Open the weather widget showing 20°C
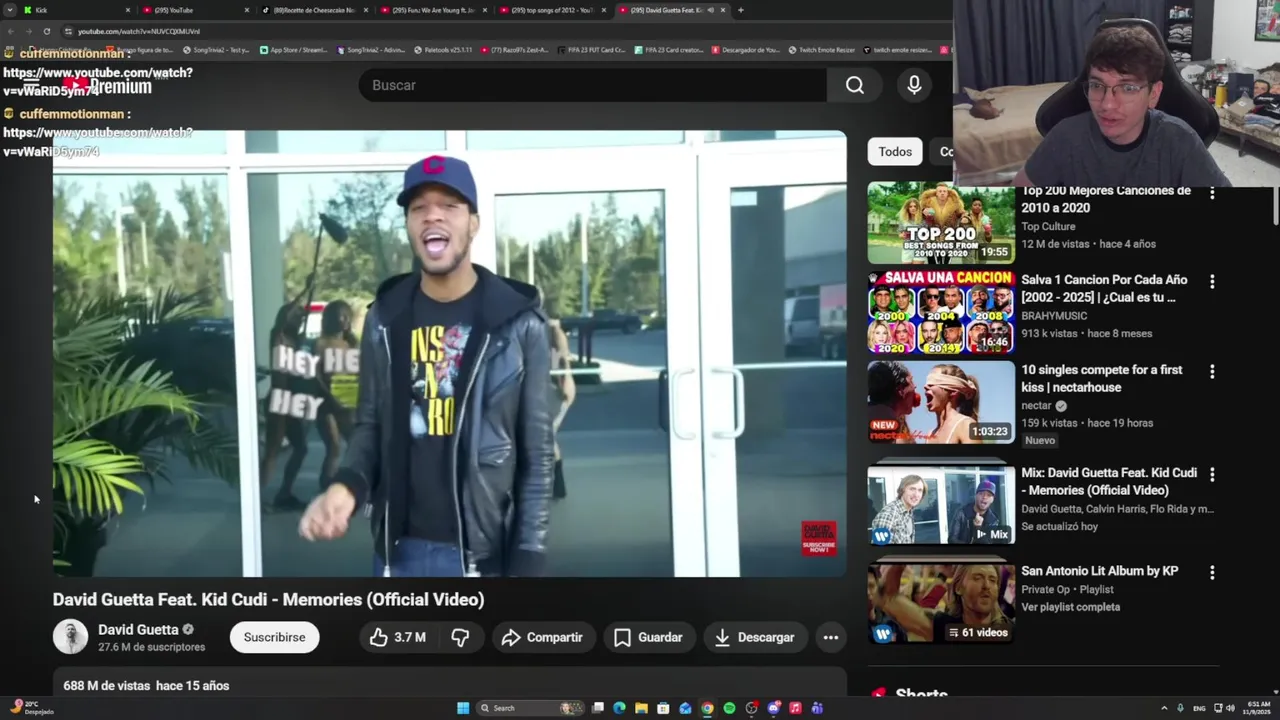Image resolution: width=1280 pixels, height=720 pixels. [x=30, y=707]
